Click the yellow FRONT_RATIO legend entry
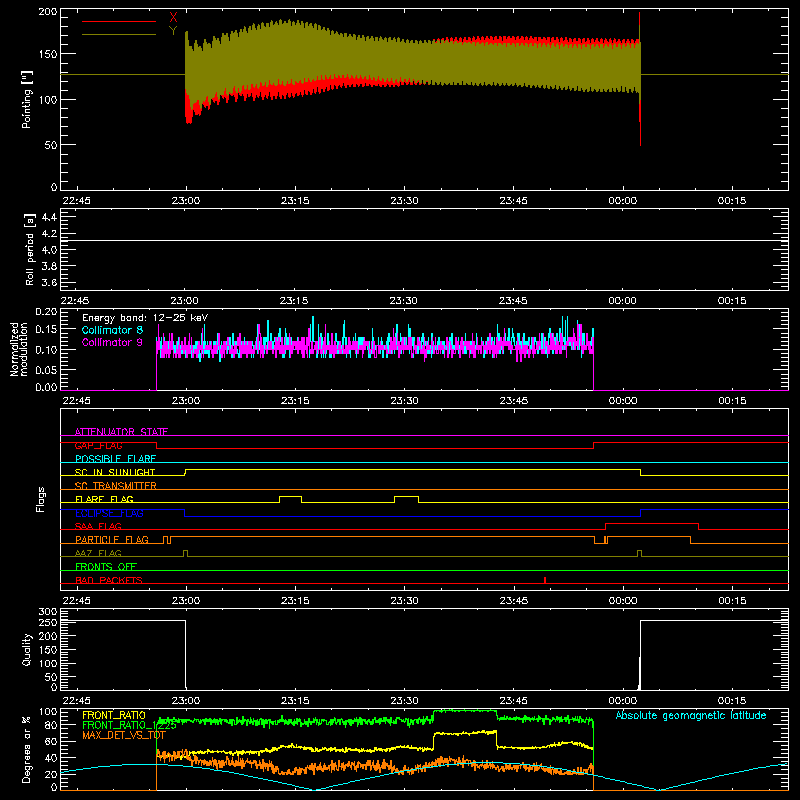Viewport: 800px width, 800px height. (114, 715)
